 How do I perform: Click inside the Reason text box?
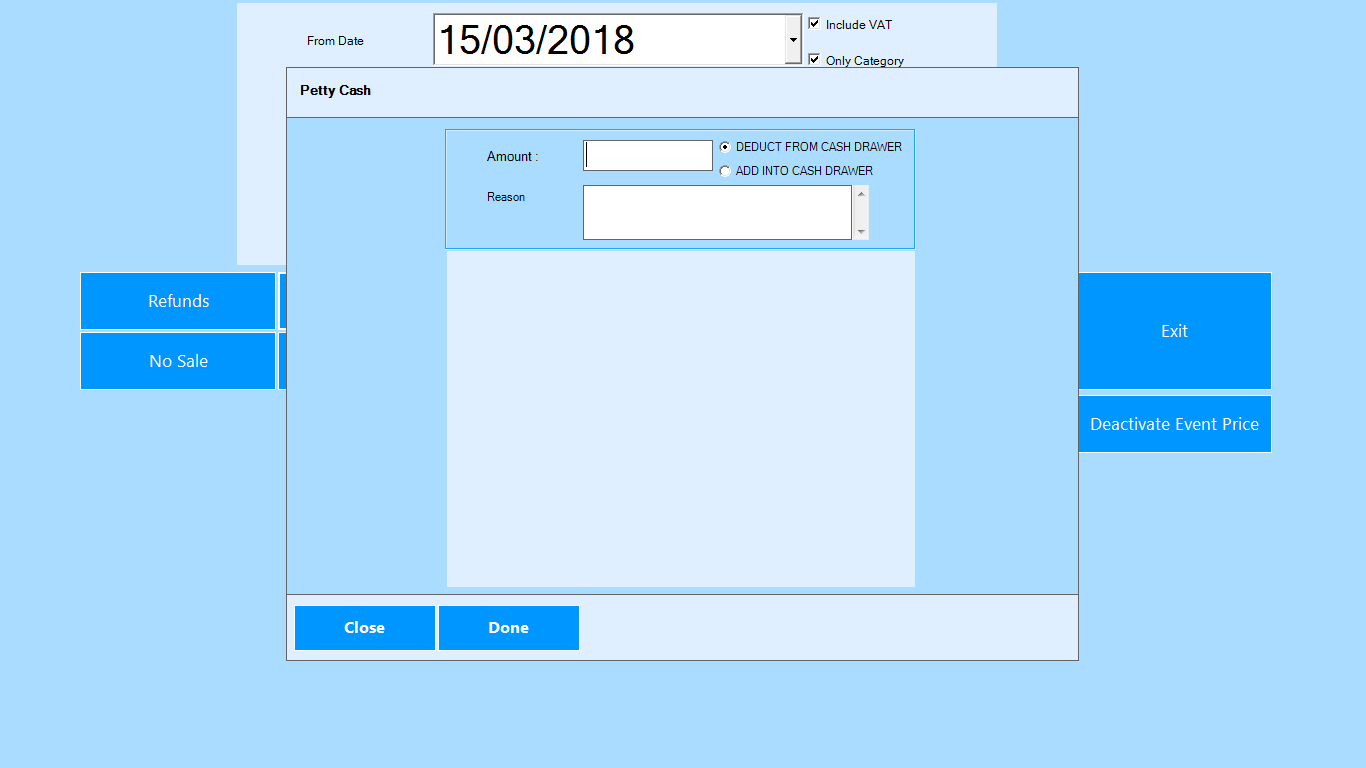716,212
